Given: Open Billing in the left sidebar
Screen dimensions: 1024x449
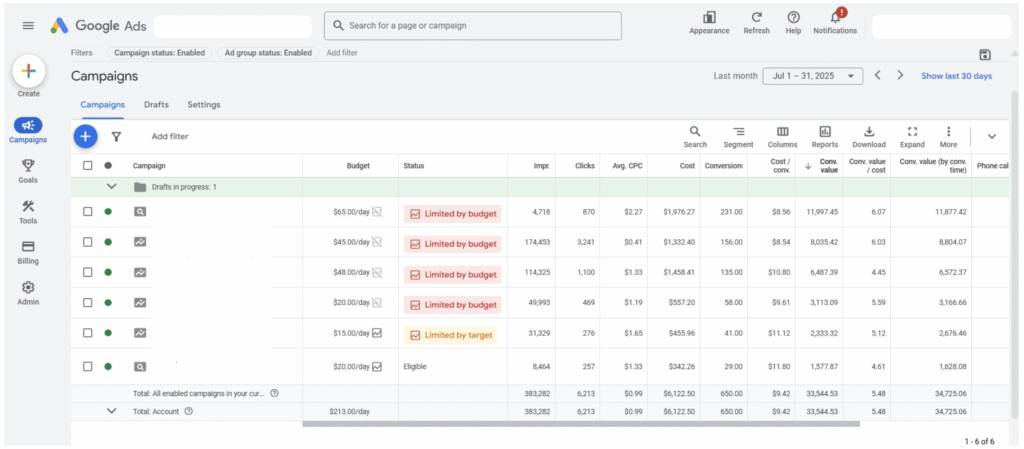Looking at the screenshot, I should click(28, 247).
